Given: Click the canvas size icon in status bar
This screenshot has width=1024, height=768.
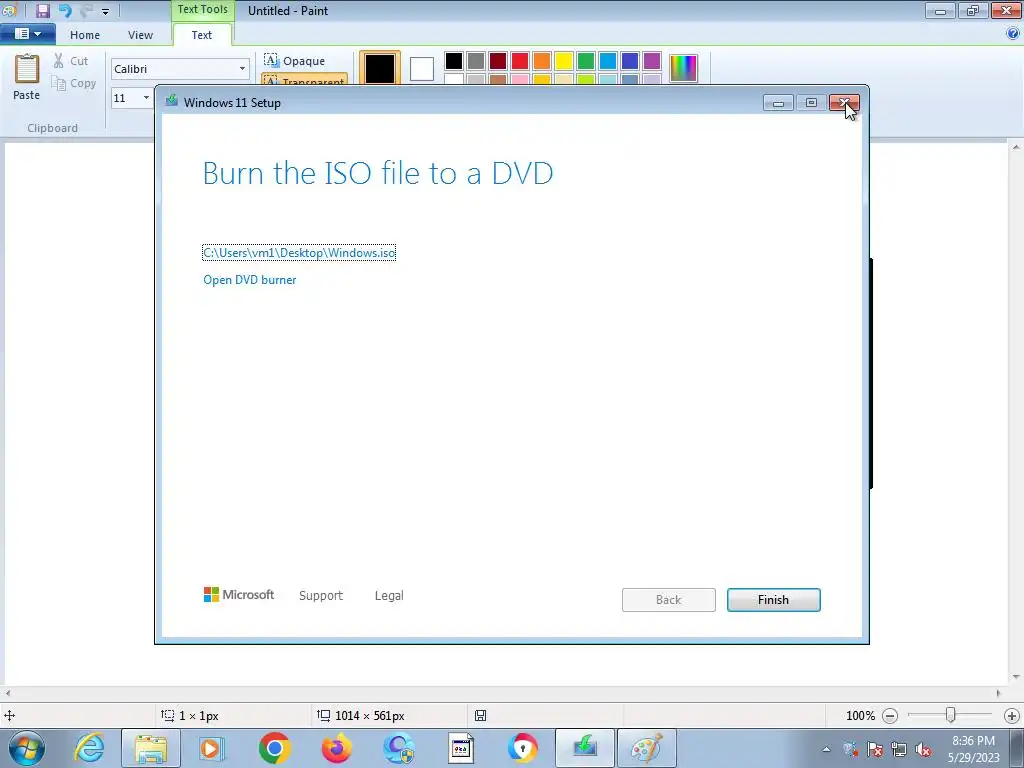Looking at the screenshot, I should 323,715.
